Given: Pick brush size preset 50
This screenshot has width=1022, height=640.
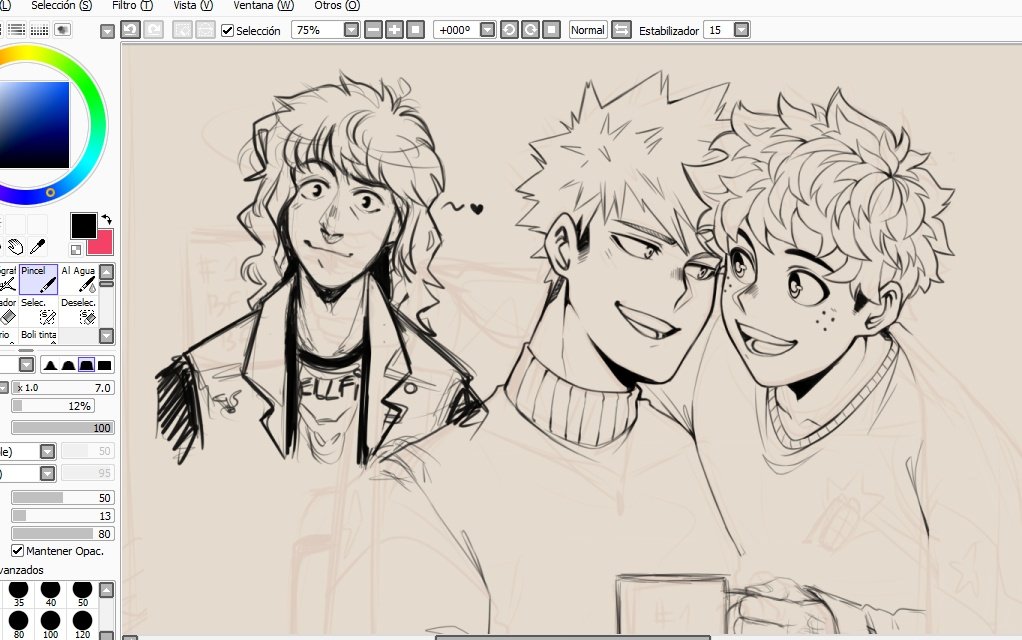Looking at the screenshot, I should pyautogui.click(x=83, y=593).
